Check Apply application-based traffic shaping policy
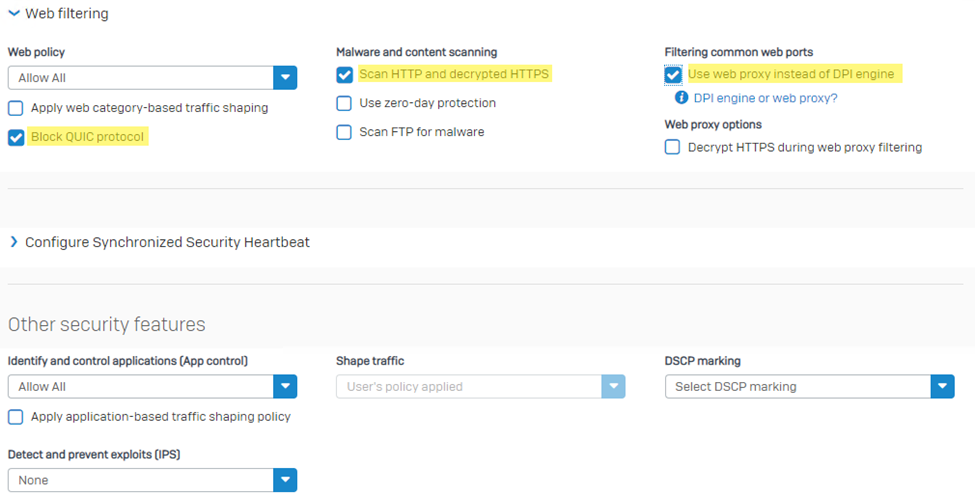The height and width of the screenshot is (496, 975). click(16, 417)
